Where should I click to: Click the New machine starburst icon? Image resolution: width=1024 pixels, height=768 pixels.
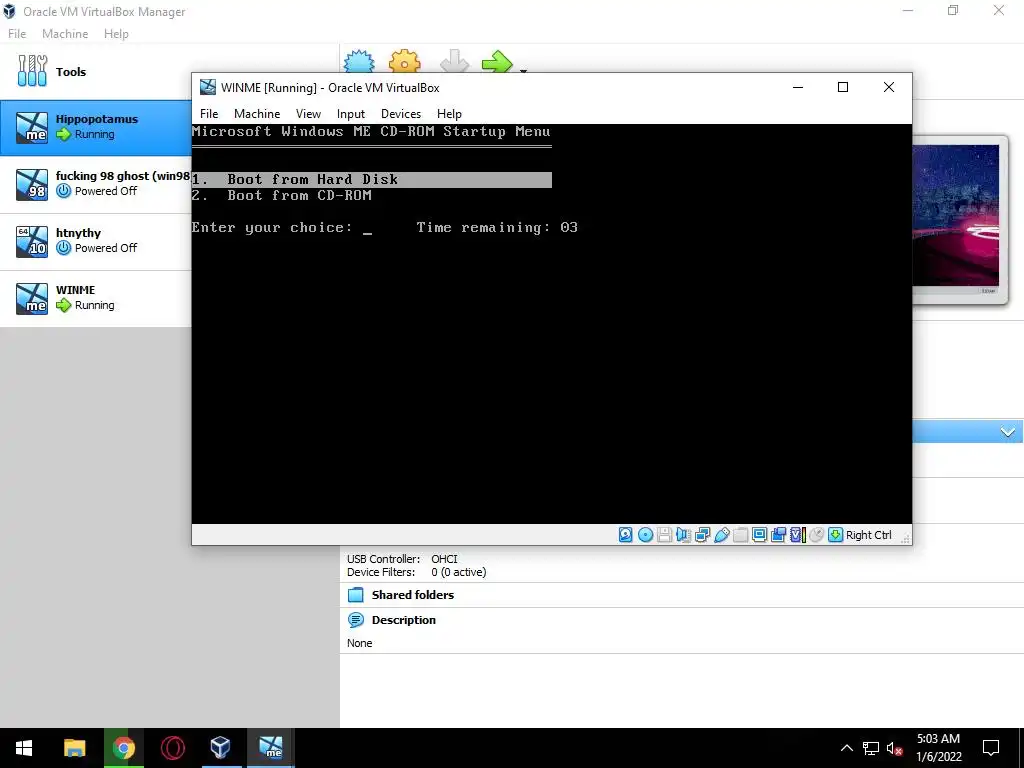coord(359,62)
